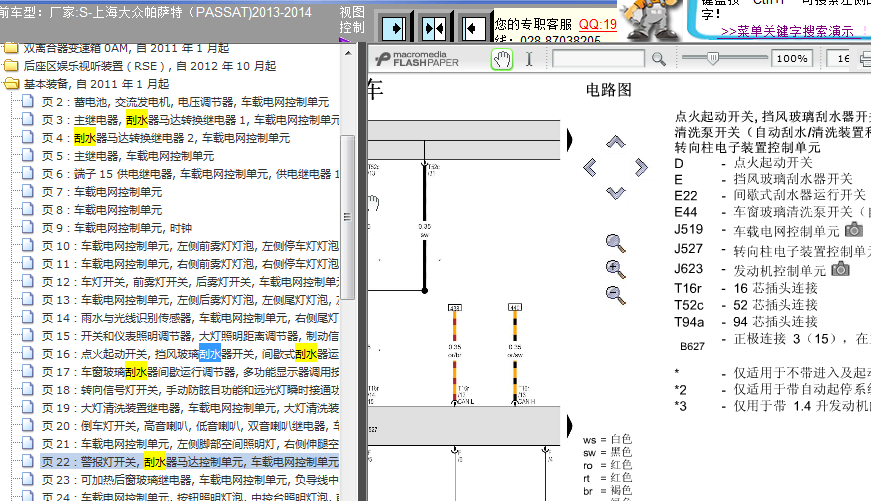This screenshot has width=871, height=501.
Task: Click the page icon beside 页 9
Action: (x=28, y=227)
